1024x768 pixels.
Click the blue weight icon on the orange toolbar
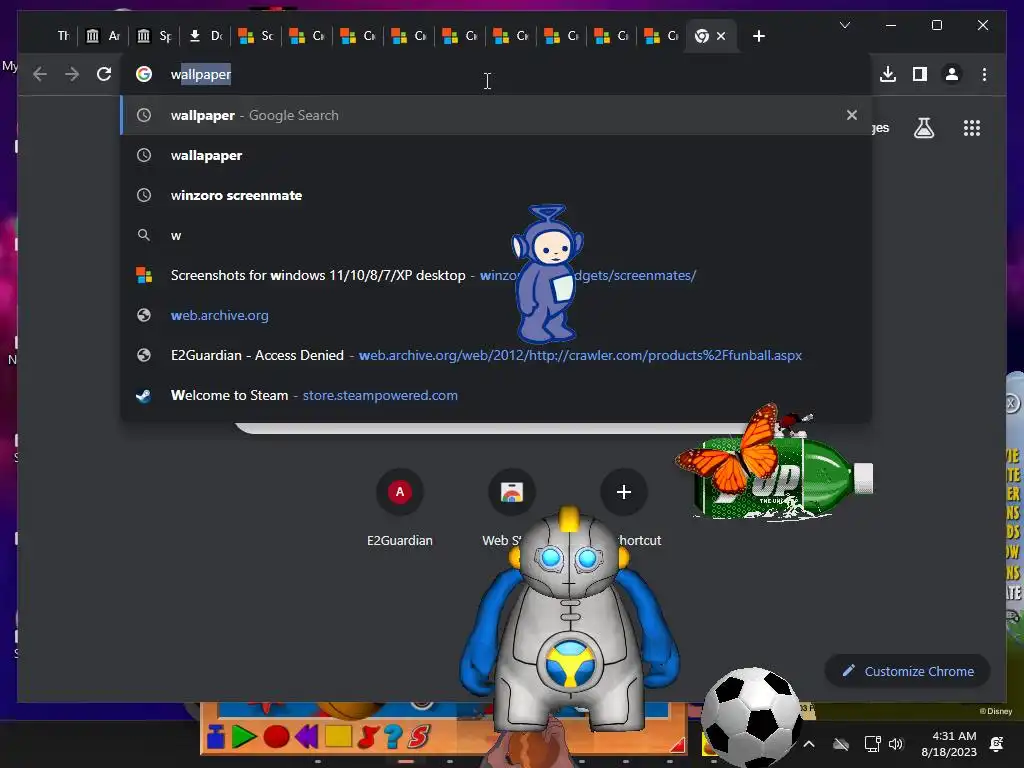click(x=216, y=736)
